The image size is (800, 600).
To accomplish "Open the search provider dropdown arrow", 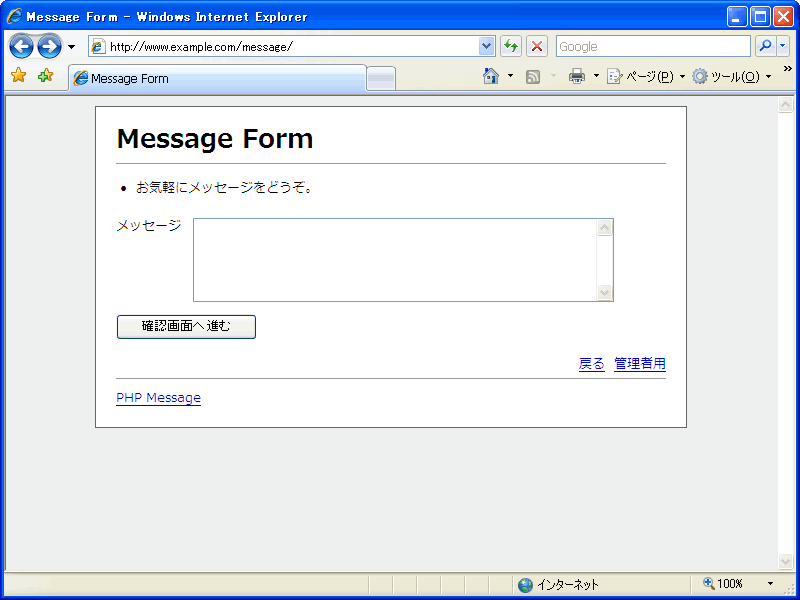I will click(783, 46).
